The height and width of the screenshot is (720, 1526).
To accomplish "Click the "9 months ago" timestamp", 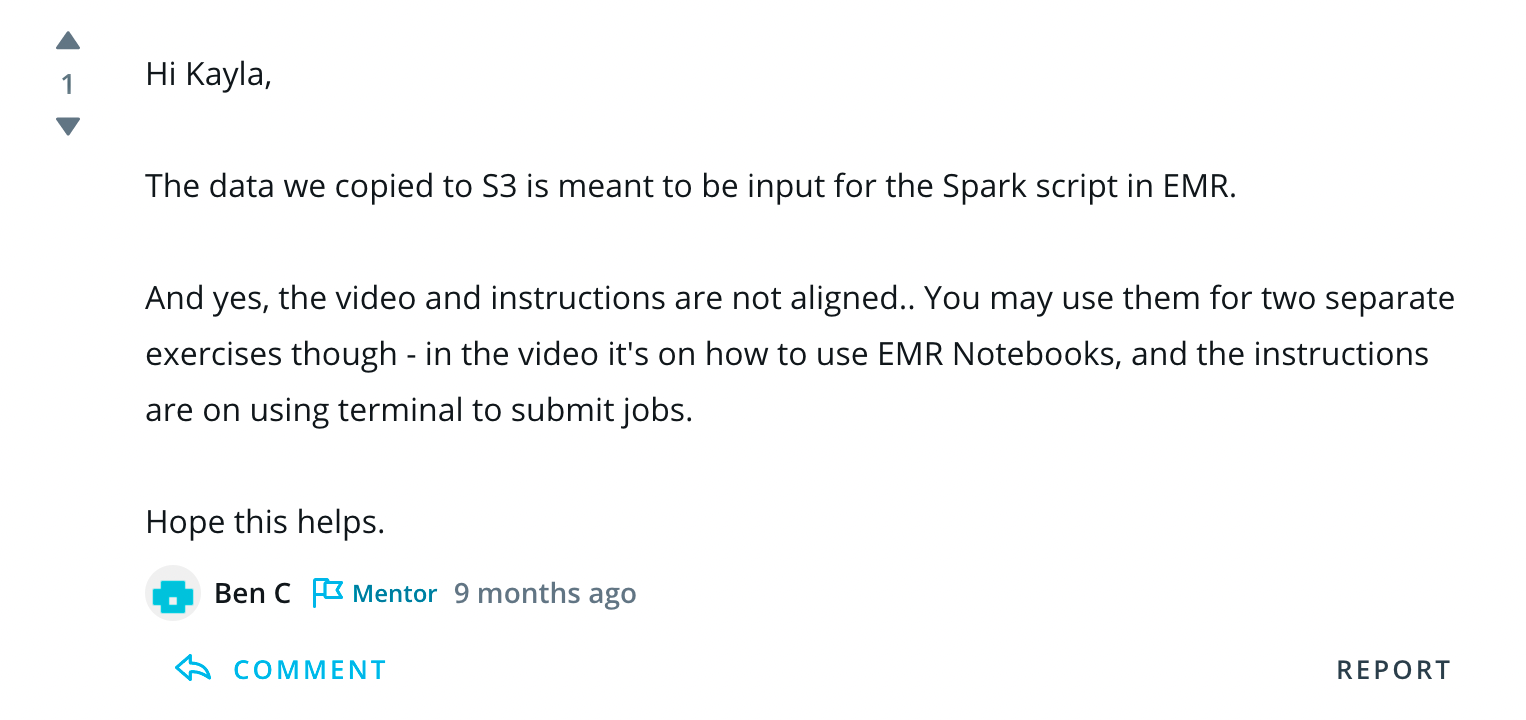I will pyautogui.click(x=545, y=594).
